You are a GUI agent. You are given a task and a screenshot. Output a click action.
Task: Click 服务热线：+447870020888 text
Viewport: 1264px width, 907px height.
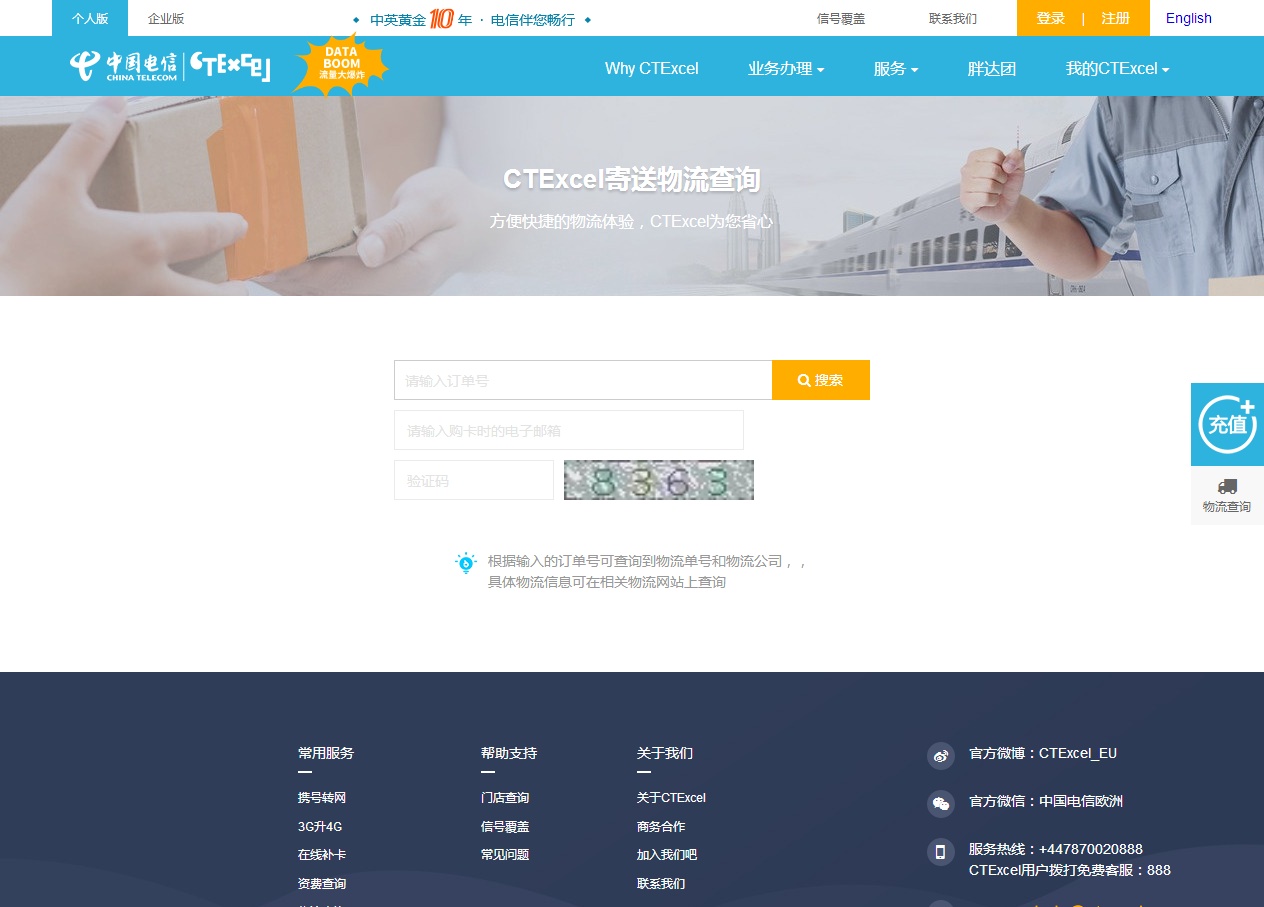tap(1056, 849)
